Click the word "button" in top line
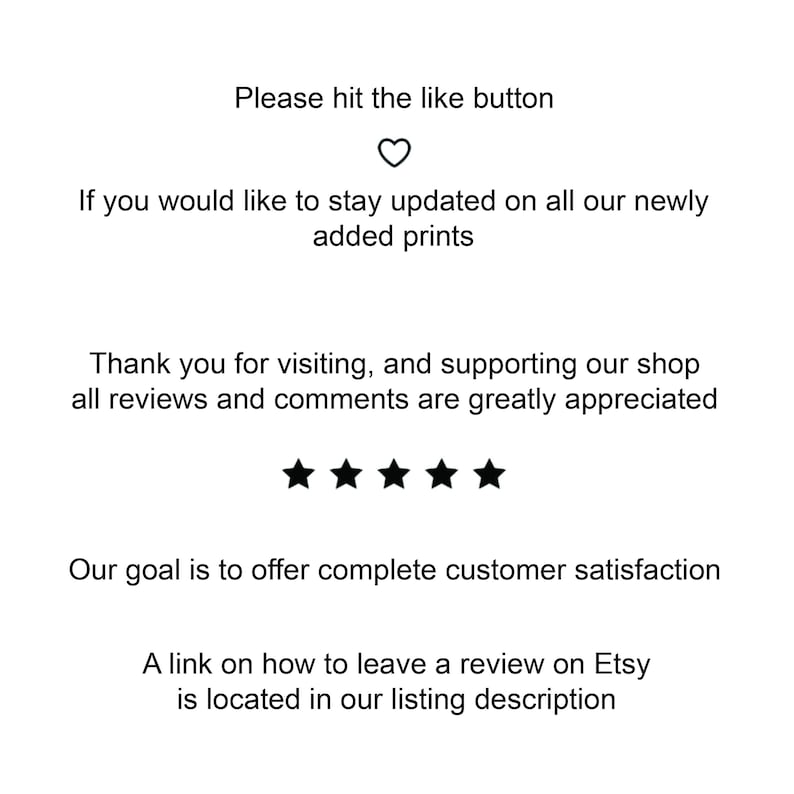794x794 pixels. pos(513,98)
